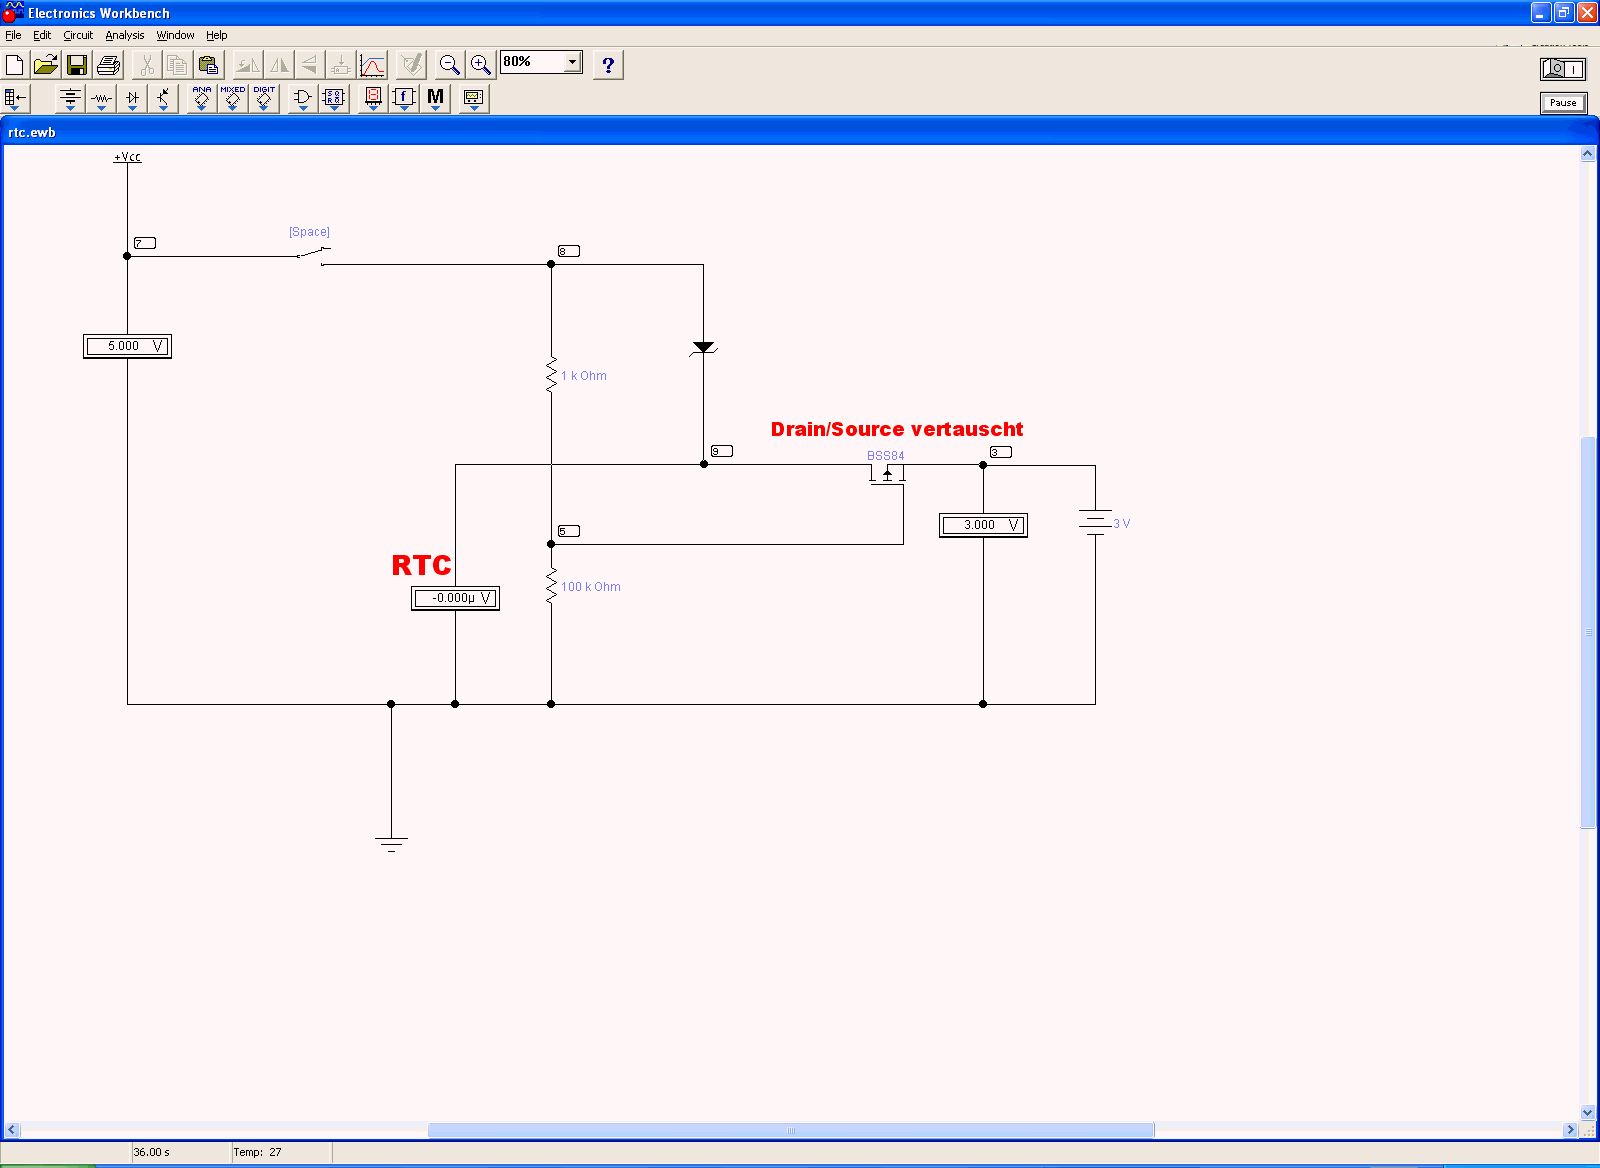Toggle the simulation power switch
The width and height of the screenshot is (1600, 1168).
(x=1562, y=69)
